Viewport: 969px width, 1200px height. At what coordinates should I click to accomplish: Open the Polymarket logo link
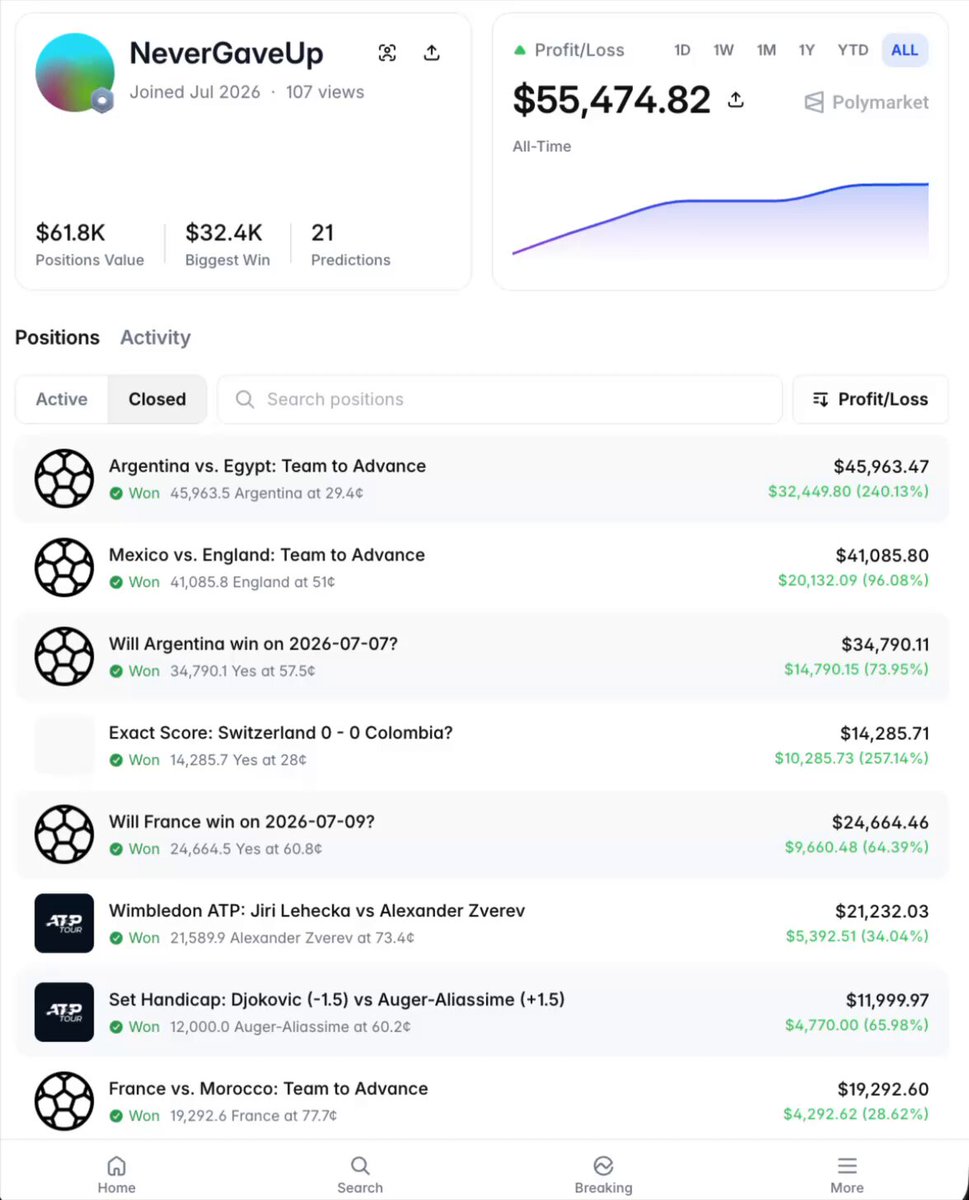pos(866,102)
